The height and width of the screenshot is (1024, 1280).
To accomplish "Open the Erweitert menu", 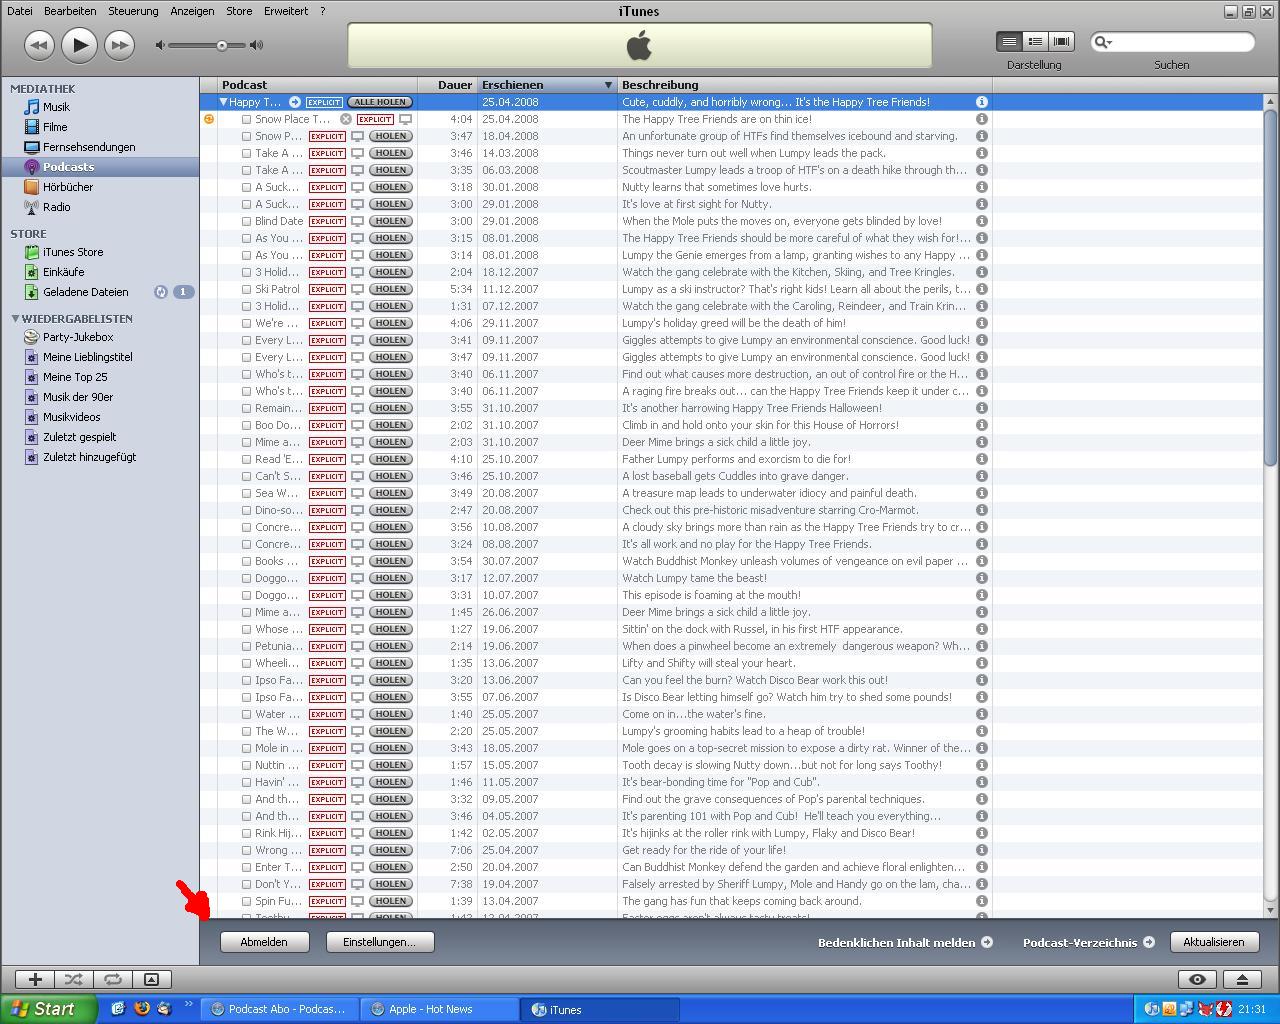I will 286,11.
